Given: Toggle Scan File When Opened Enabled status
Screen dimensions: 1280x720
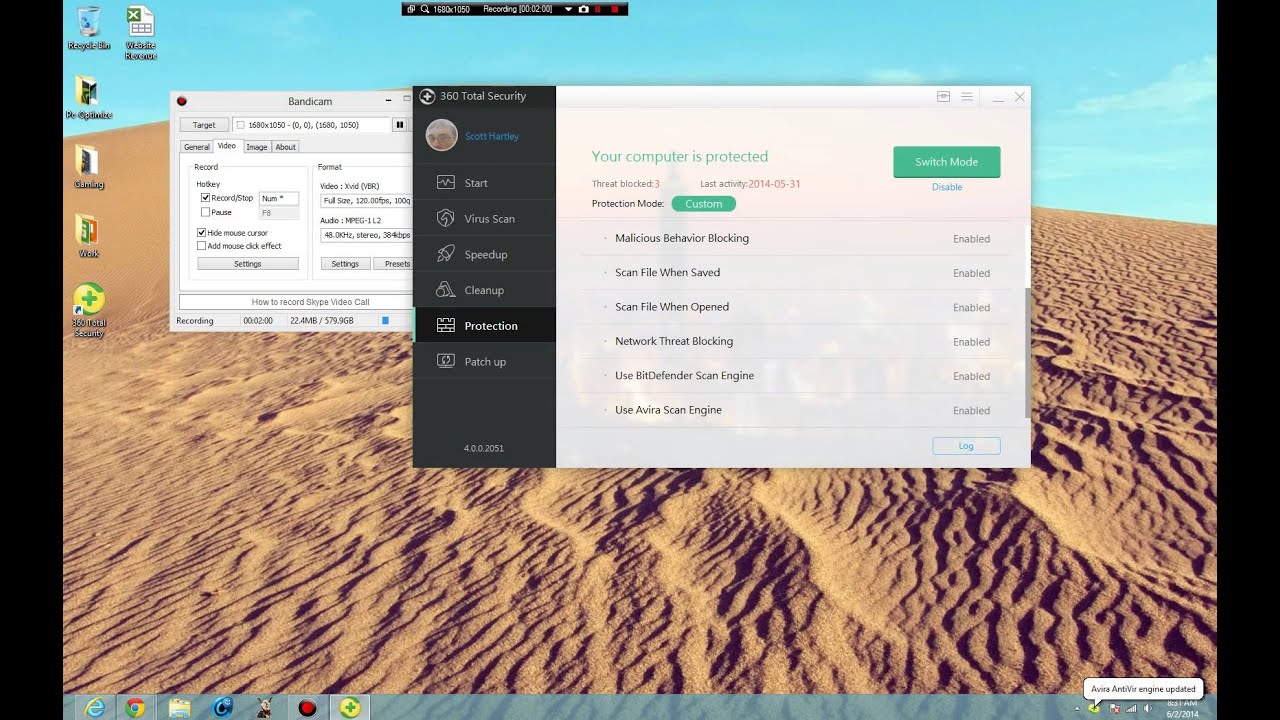Looking at the screenshot, I should (971, 308).
